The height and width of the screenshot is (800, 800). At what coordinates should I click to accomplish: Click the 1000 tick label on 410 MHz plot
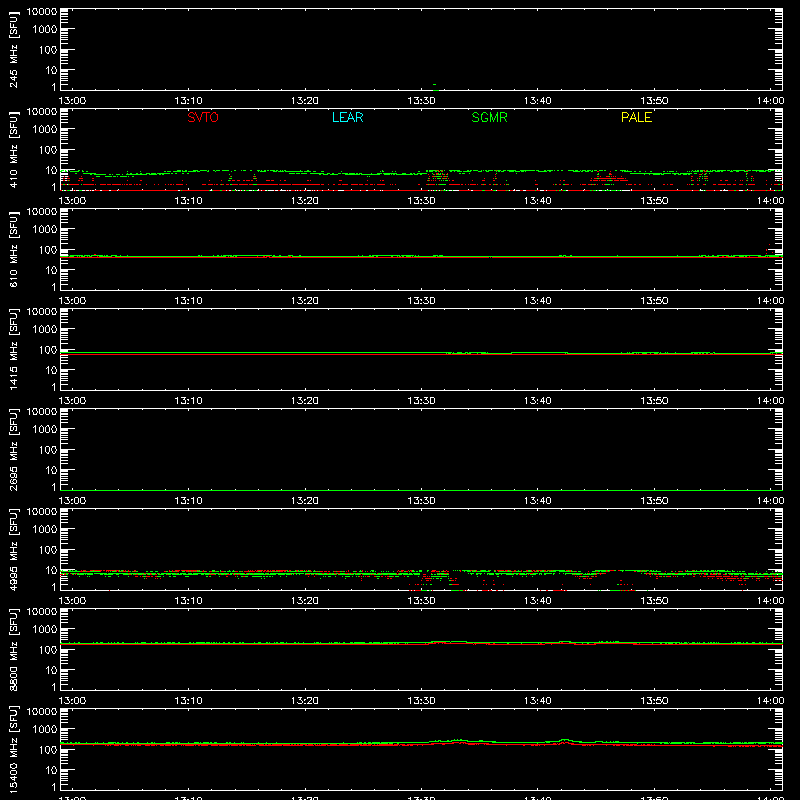click(x=45, y=129)
